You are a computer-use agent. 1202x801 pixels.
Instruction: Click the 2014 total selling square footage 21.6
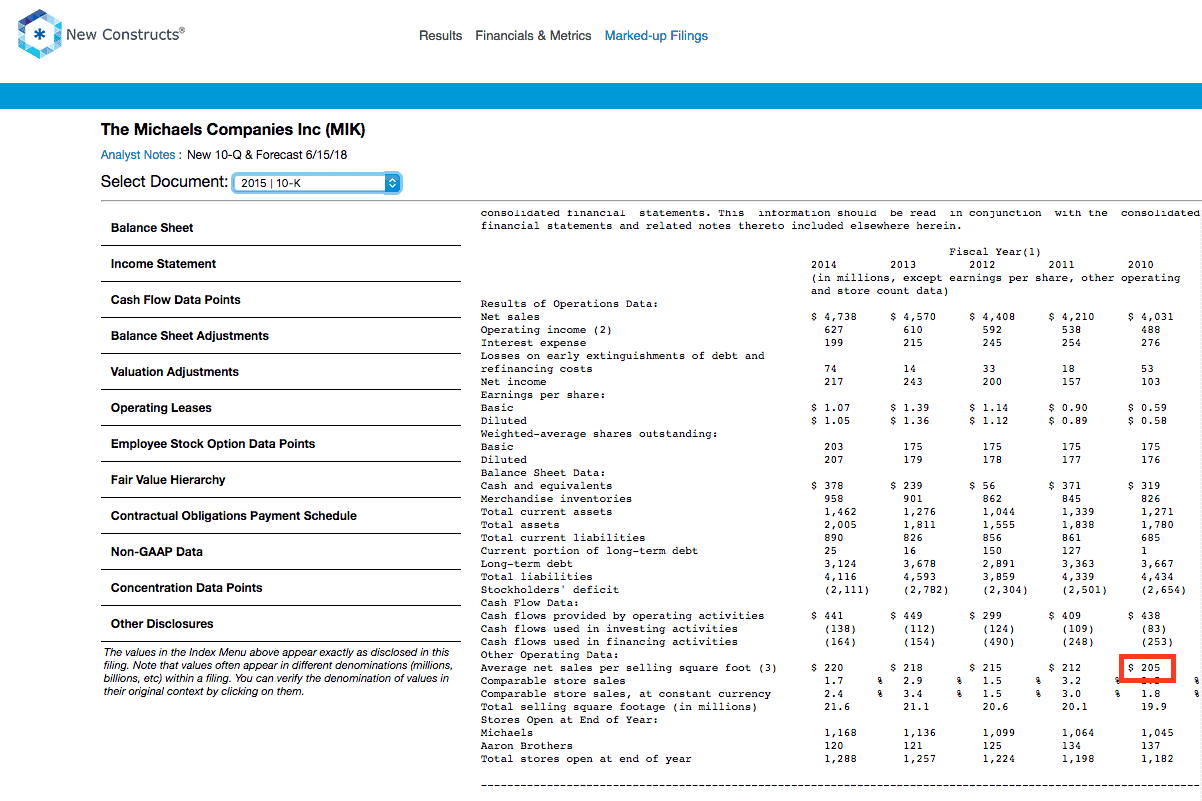pos(837,707)
